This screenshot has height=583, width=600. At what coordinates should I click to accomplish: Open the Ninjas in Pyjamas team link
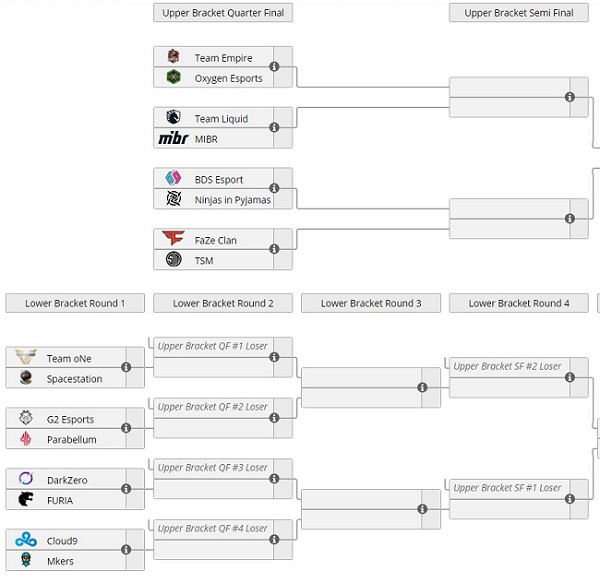(233, 200)
